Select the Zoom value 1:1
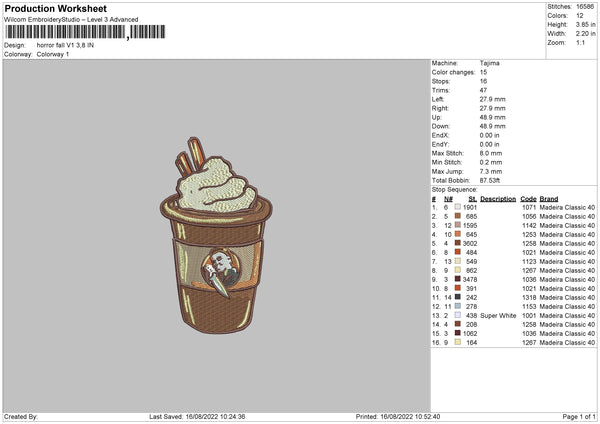The image size is (600, 424). pyautogui.click(x=580, y=42)
